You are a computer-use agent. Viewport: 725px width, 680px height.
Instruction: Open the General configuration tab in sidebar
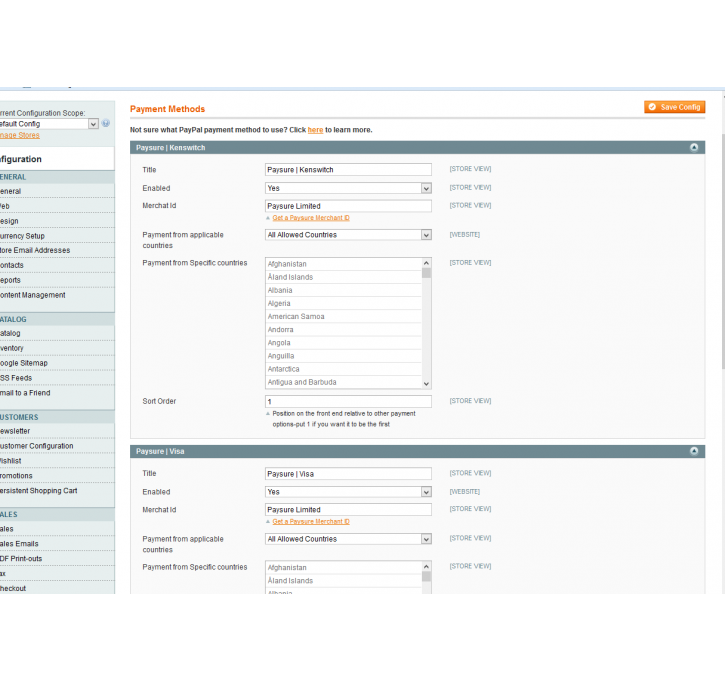tap(57, 191)
